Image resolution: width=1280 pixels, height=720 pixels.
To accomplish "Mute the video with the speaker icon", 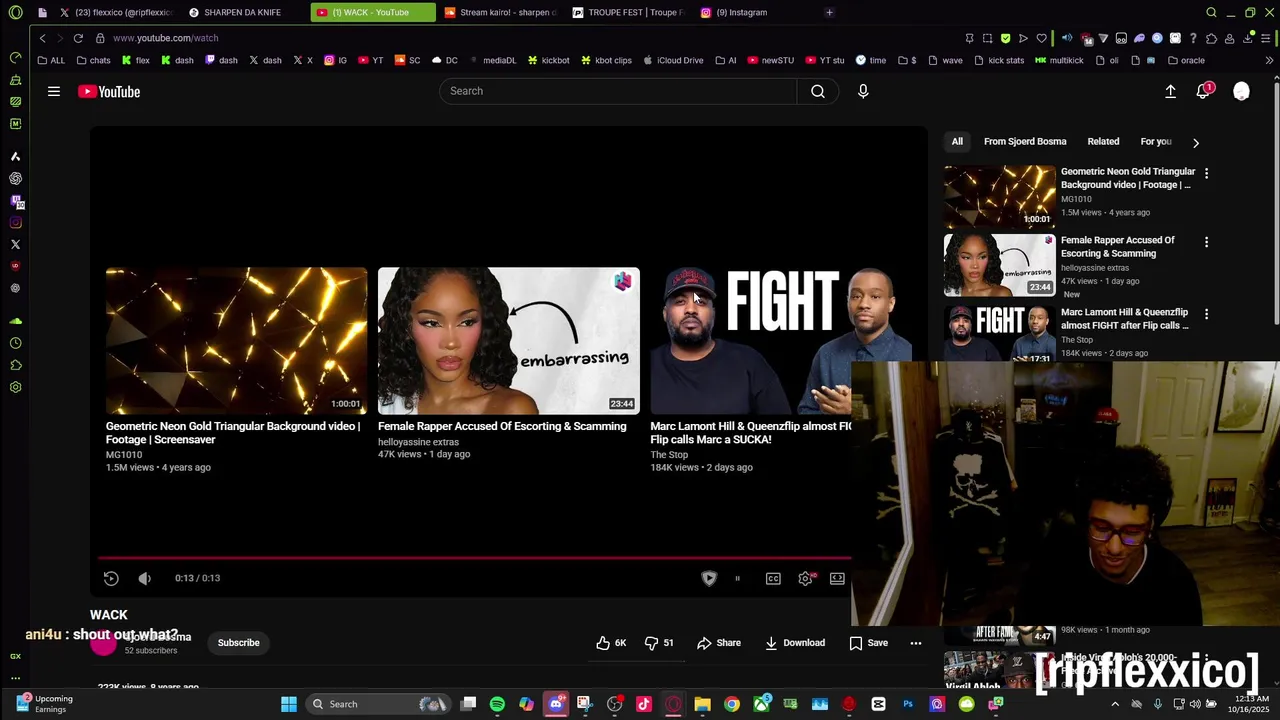I will click(x=144, y=578).
